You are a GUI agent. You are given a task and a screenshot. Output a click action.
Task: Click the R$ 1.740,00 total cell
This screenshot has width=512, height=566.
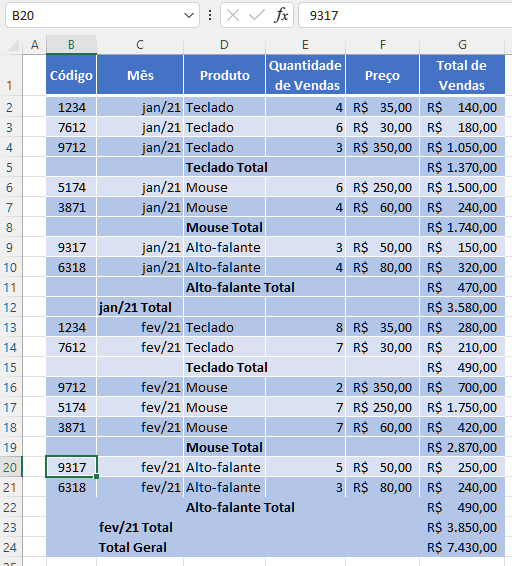tap(462, 227)
